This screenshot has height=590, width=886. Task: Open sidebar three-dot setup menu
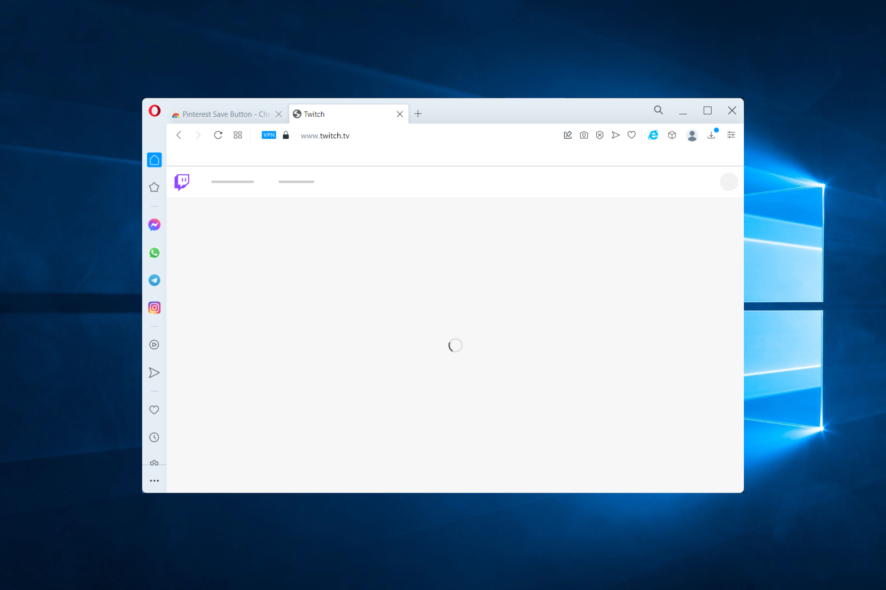click(154, 481)
